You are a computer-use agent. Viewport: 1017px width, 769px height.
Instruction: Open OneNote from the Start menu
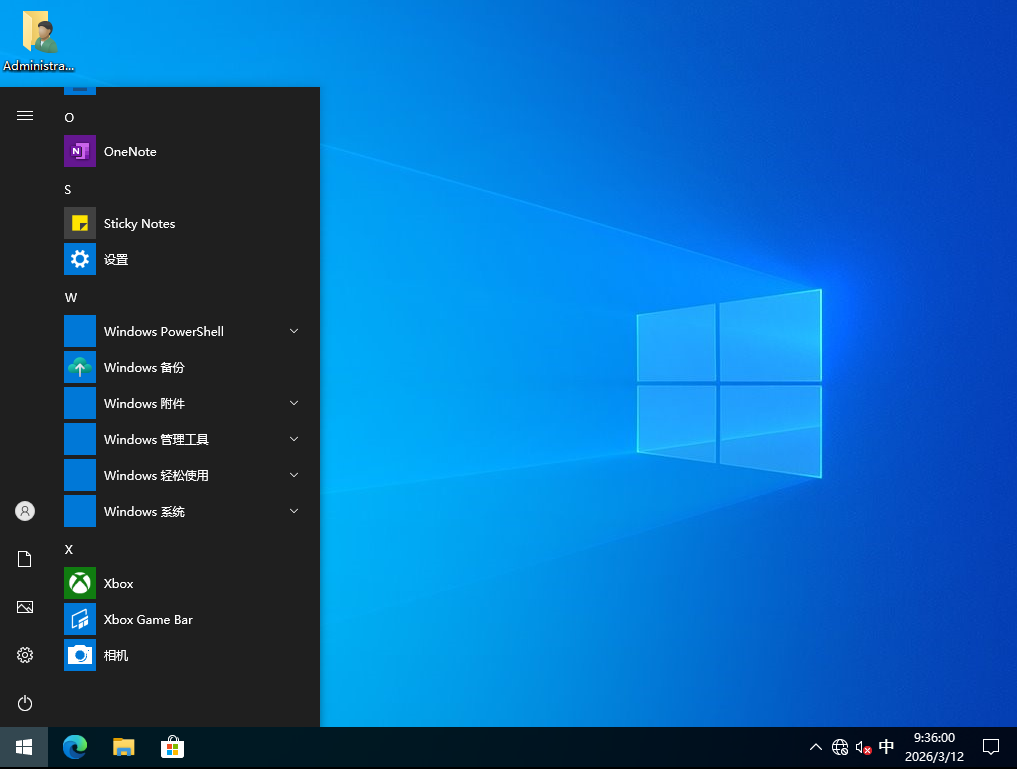click(130, 151)
